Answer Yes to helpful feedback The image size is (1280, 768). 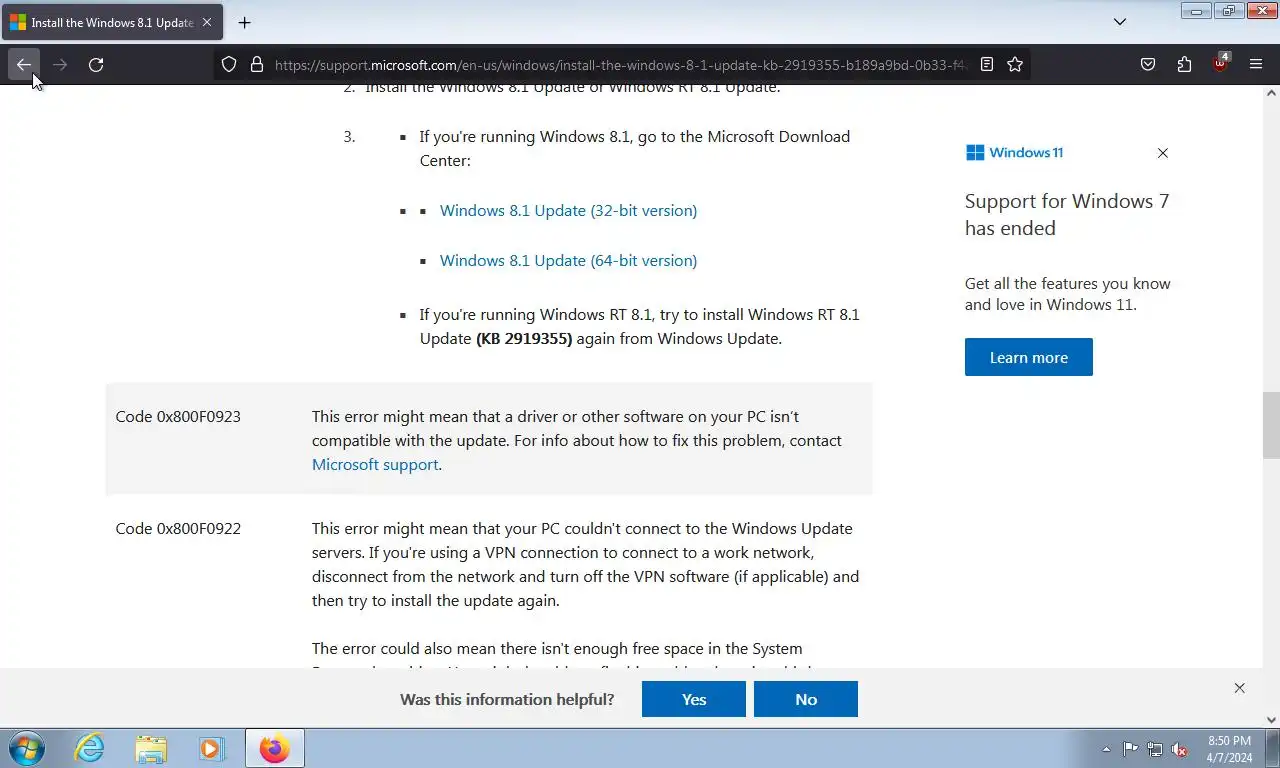[x=694, y=699]
